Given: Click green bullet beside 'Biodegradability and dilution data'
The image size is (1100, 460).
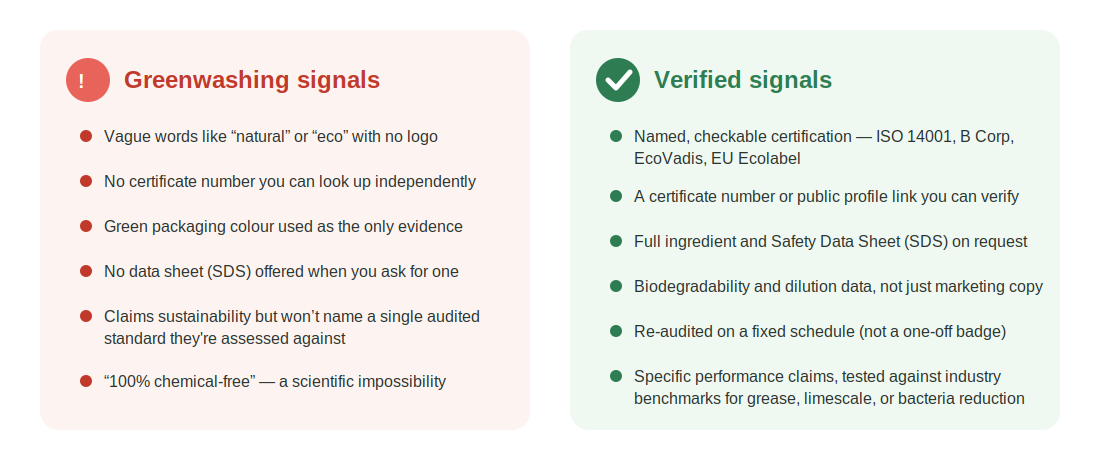Looking at the screenshot, I should 616,286.
